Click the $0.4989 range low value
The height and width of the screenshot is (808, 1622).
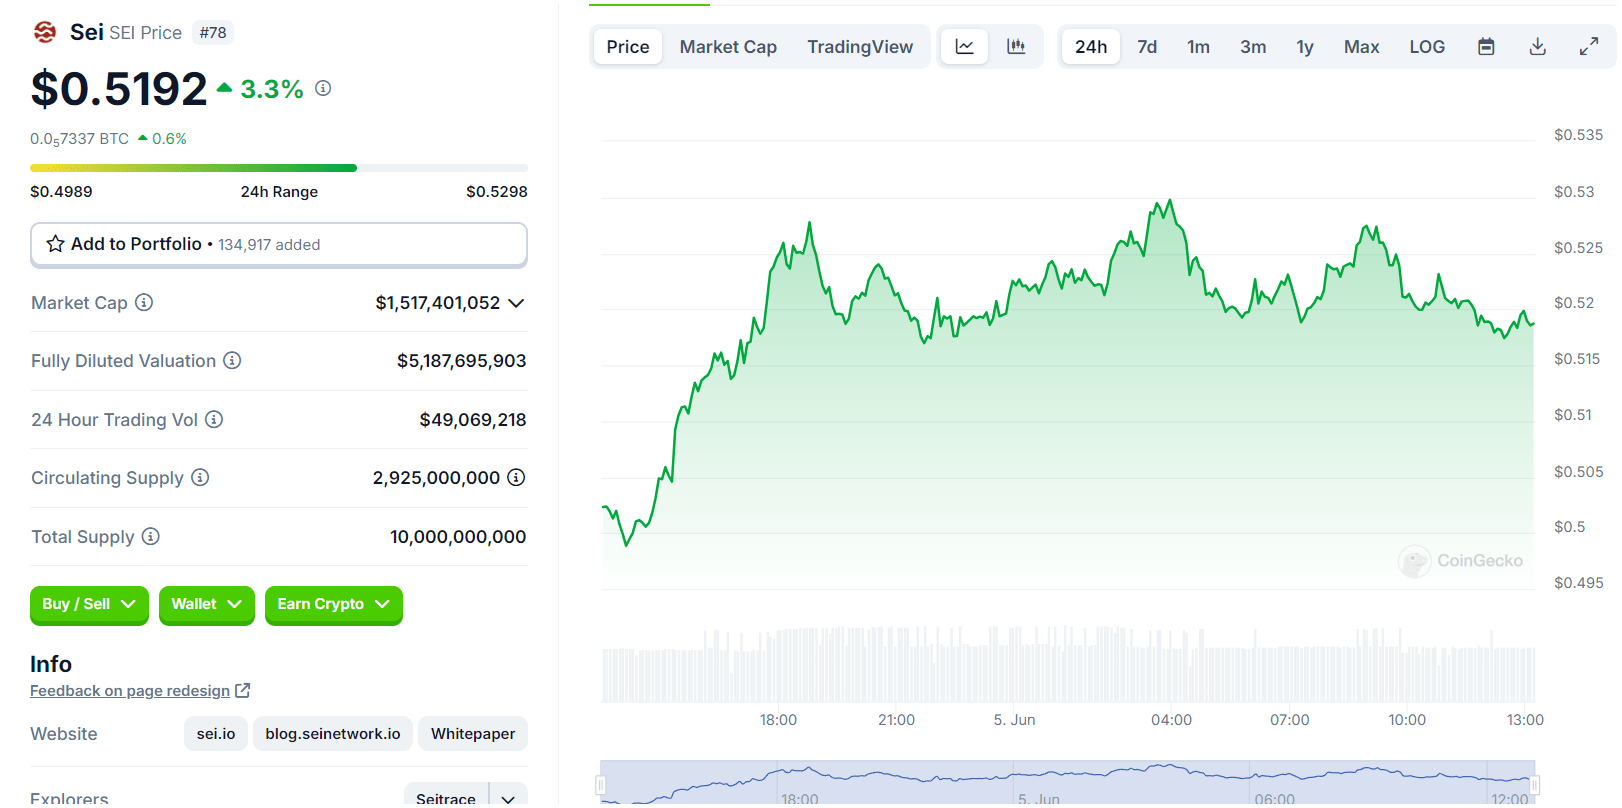tap(61, 192)
